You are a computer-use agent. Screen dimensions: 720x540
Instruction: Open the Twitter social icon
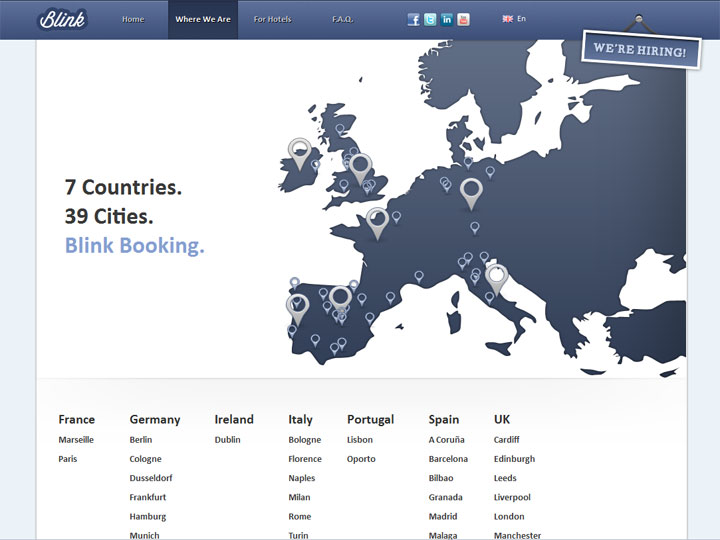(x=430, y=19)
